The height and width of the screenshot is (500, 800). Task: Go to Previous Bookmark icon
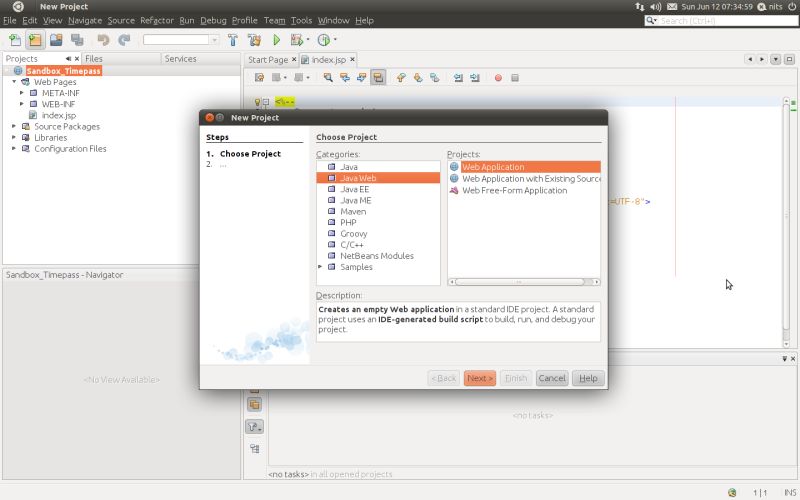coord(401,78)
